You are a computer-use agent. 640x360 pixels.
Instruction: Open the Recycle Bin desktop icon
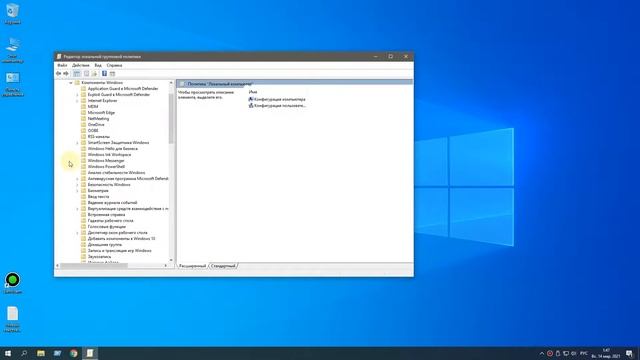(13, 14)
